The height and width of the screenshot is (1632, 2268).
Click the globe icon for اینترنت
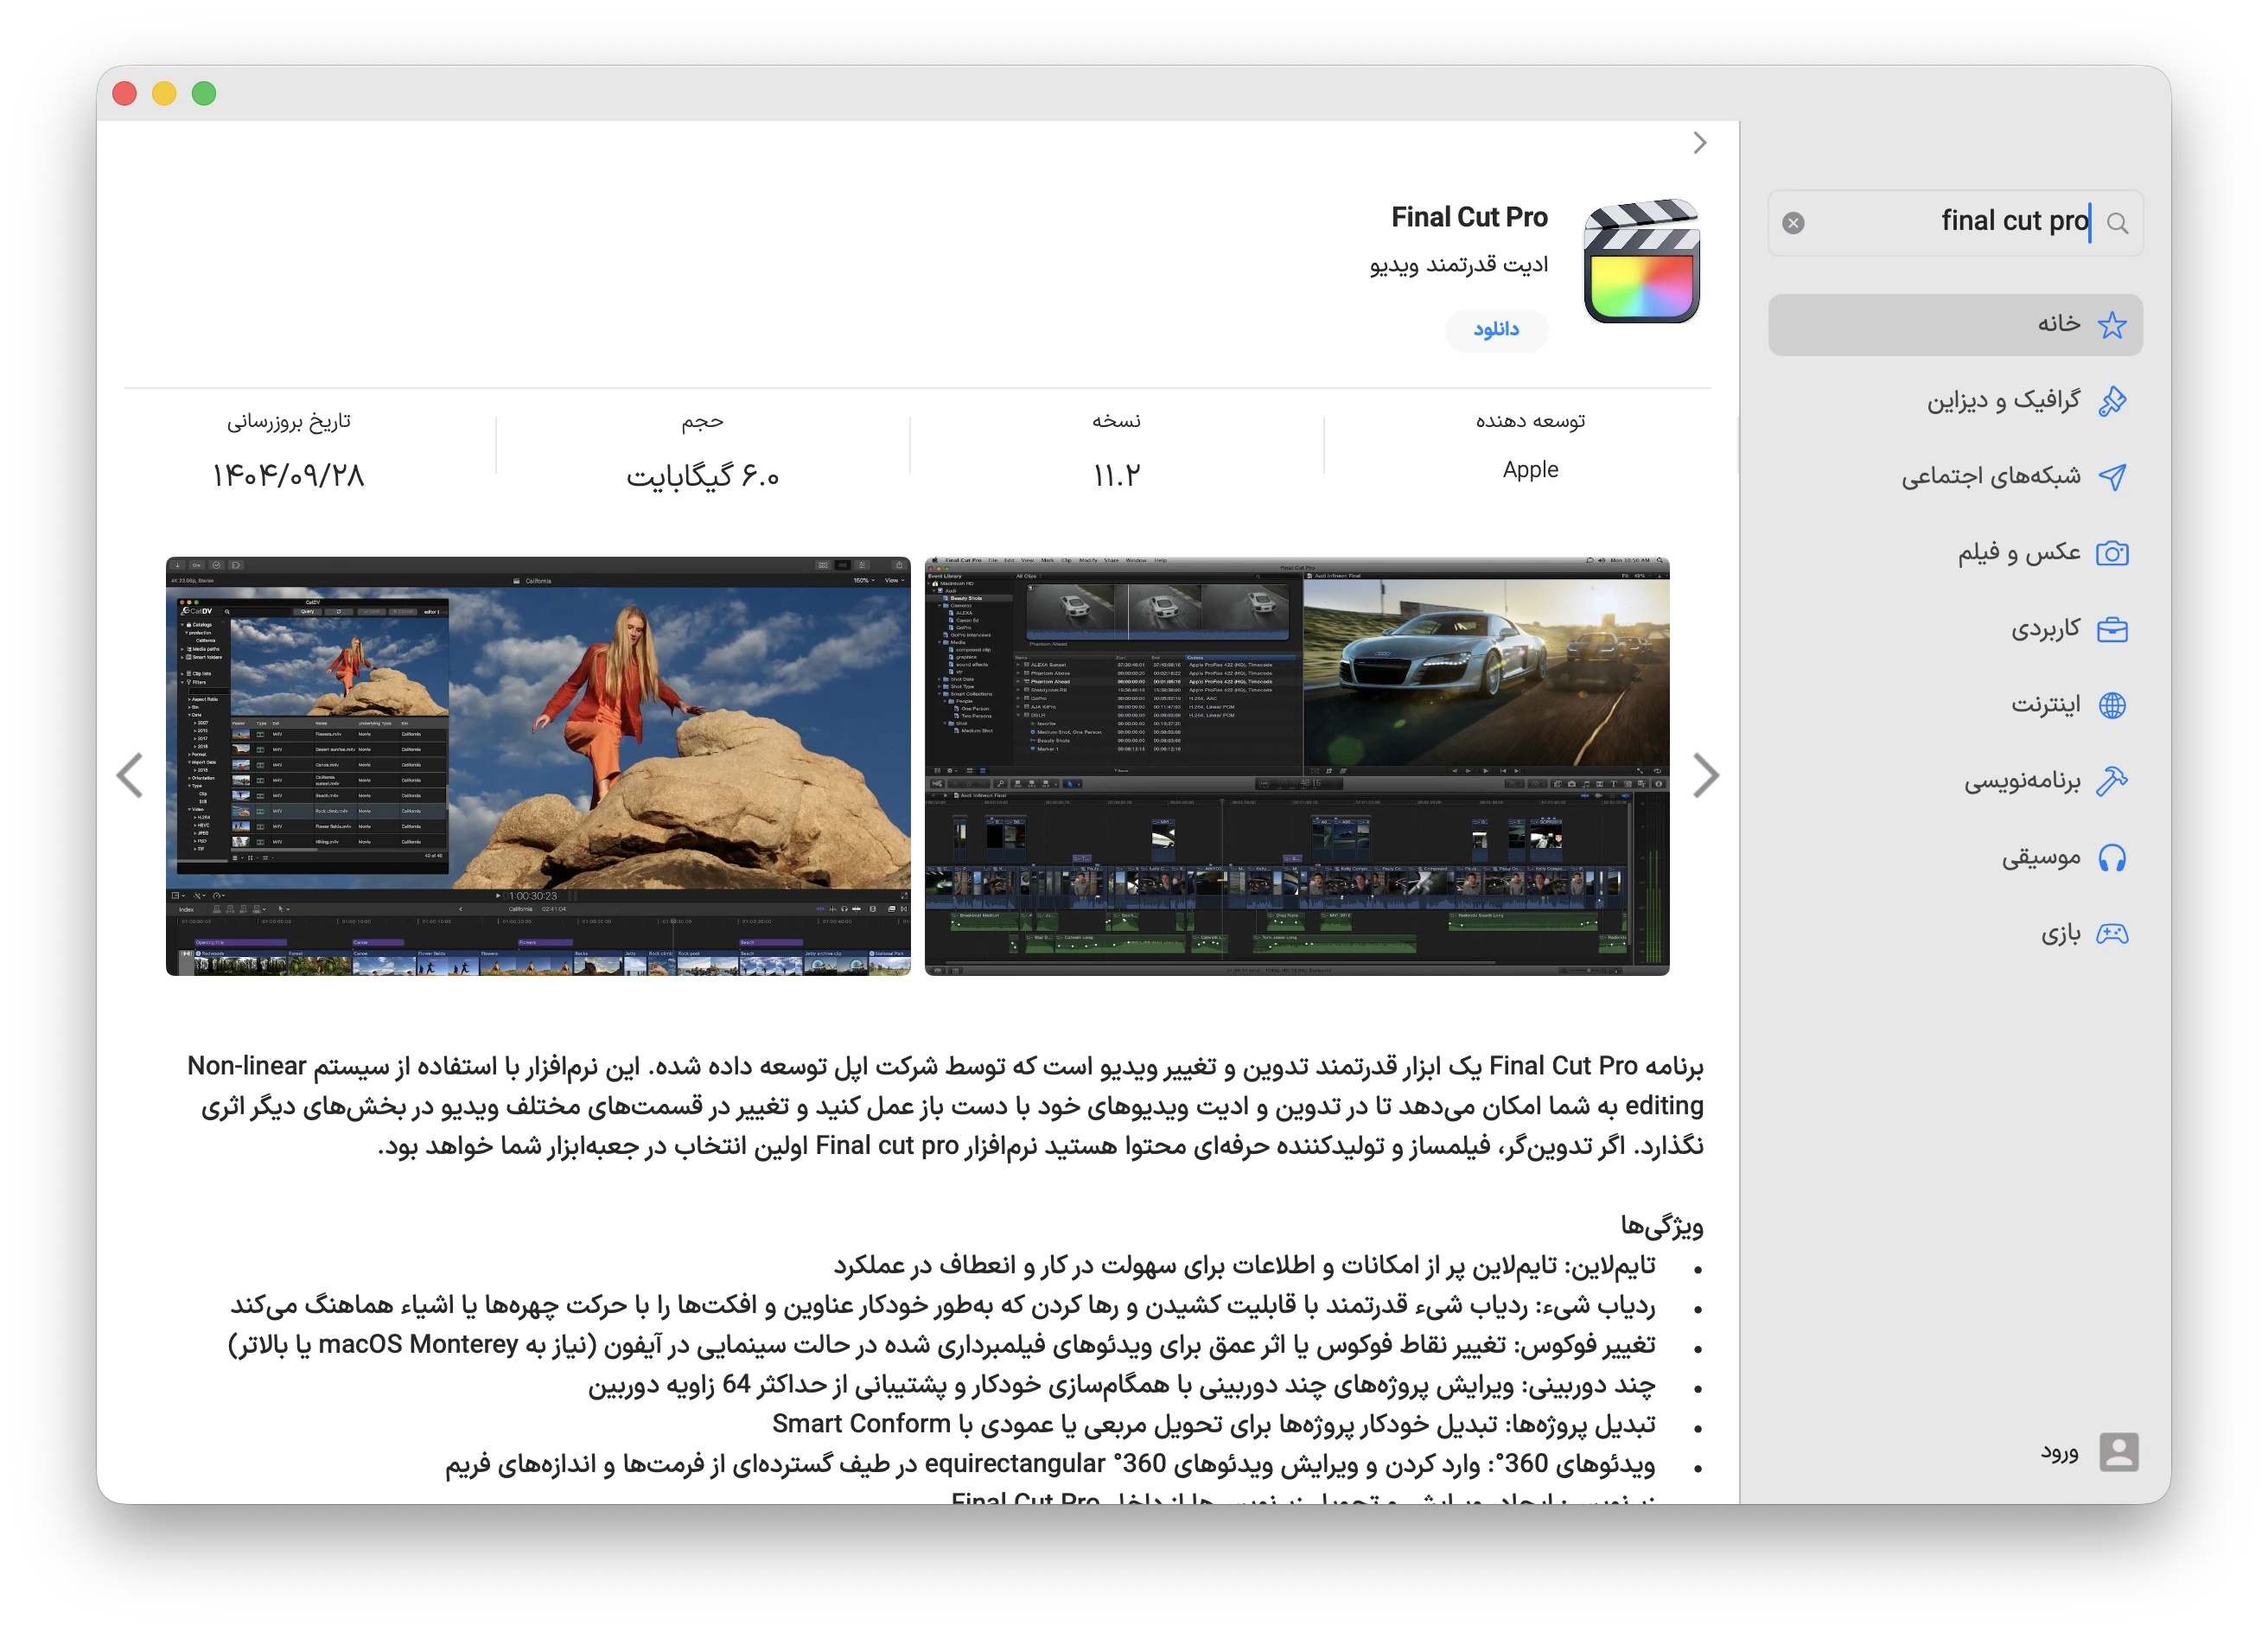[x=2113, y=704]
